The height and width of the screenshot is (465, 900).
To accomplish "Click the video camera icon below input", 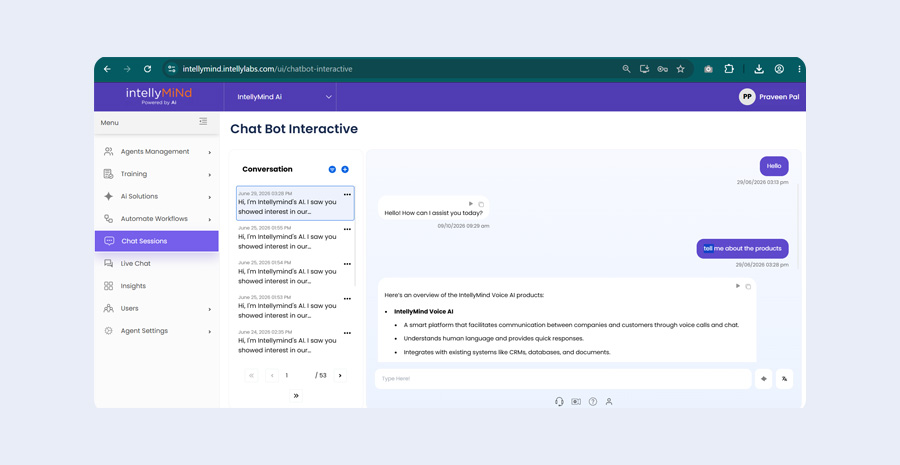I will pos(576,402).
